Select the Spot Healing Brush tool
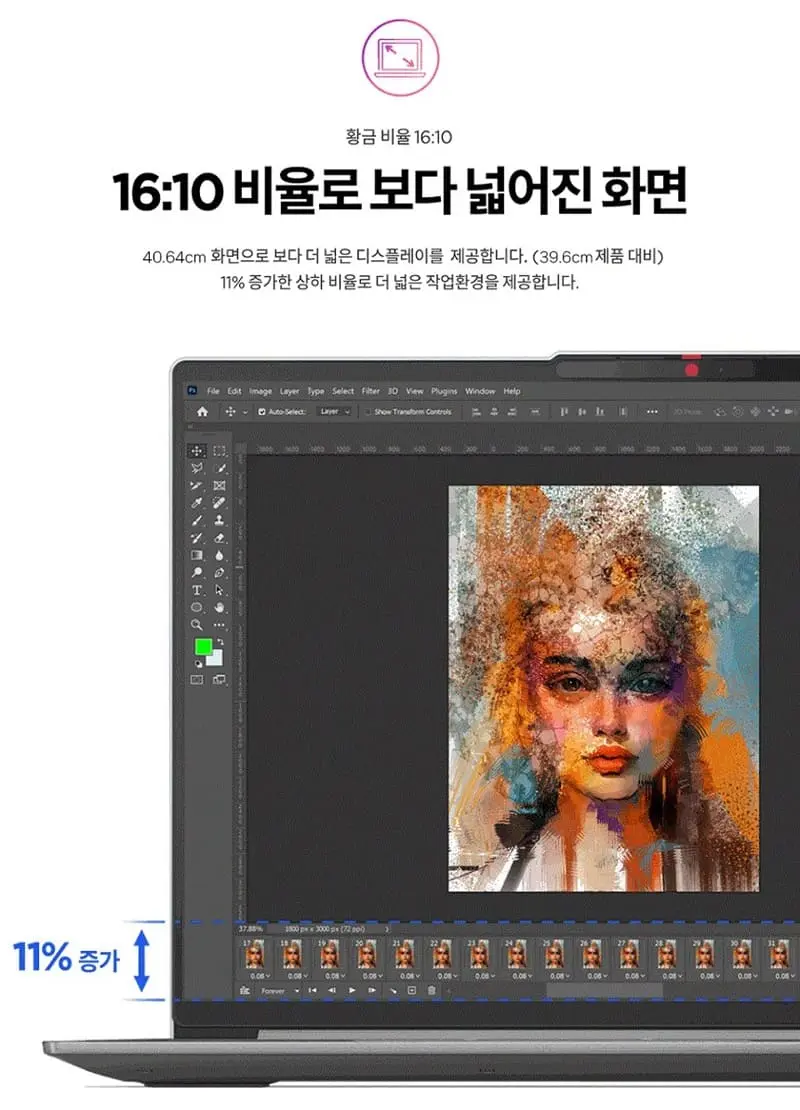Viewport: 800px width, 1110px height. [x=219, y=503]
